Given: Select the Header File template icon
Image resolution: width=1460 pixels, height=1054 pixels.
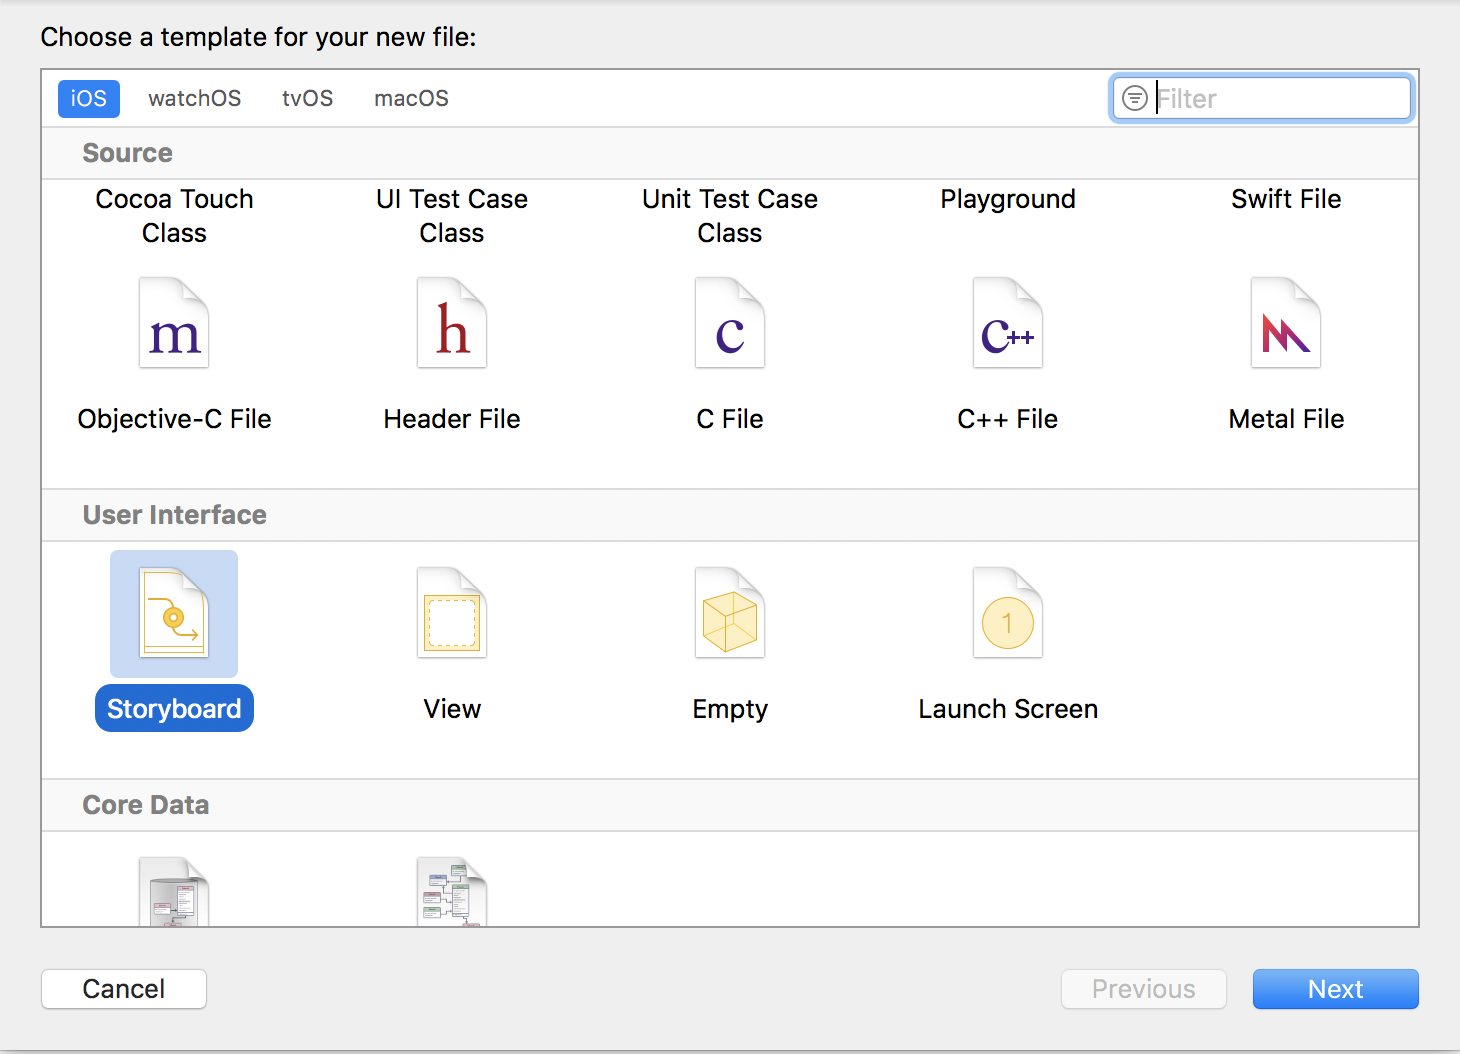Looking at the screenshot, I should tap(452, 323).
